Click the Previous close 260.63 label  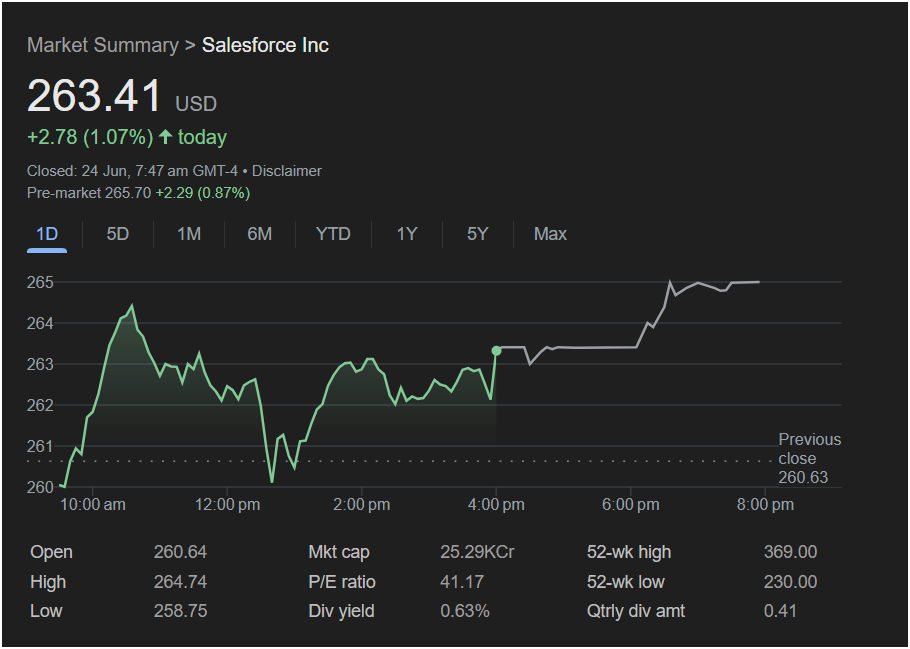(810, 459)
